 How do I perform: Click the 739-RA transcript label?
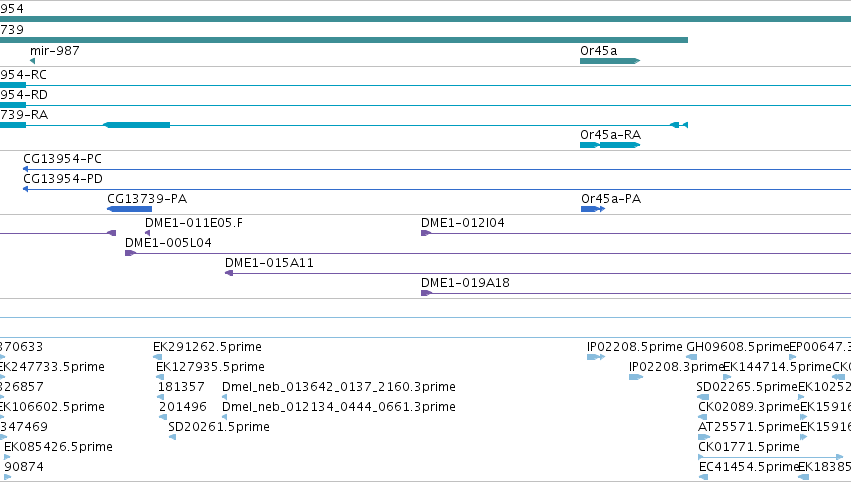(x=24, y=115)
